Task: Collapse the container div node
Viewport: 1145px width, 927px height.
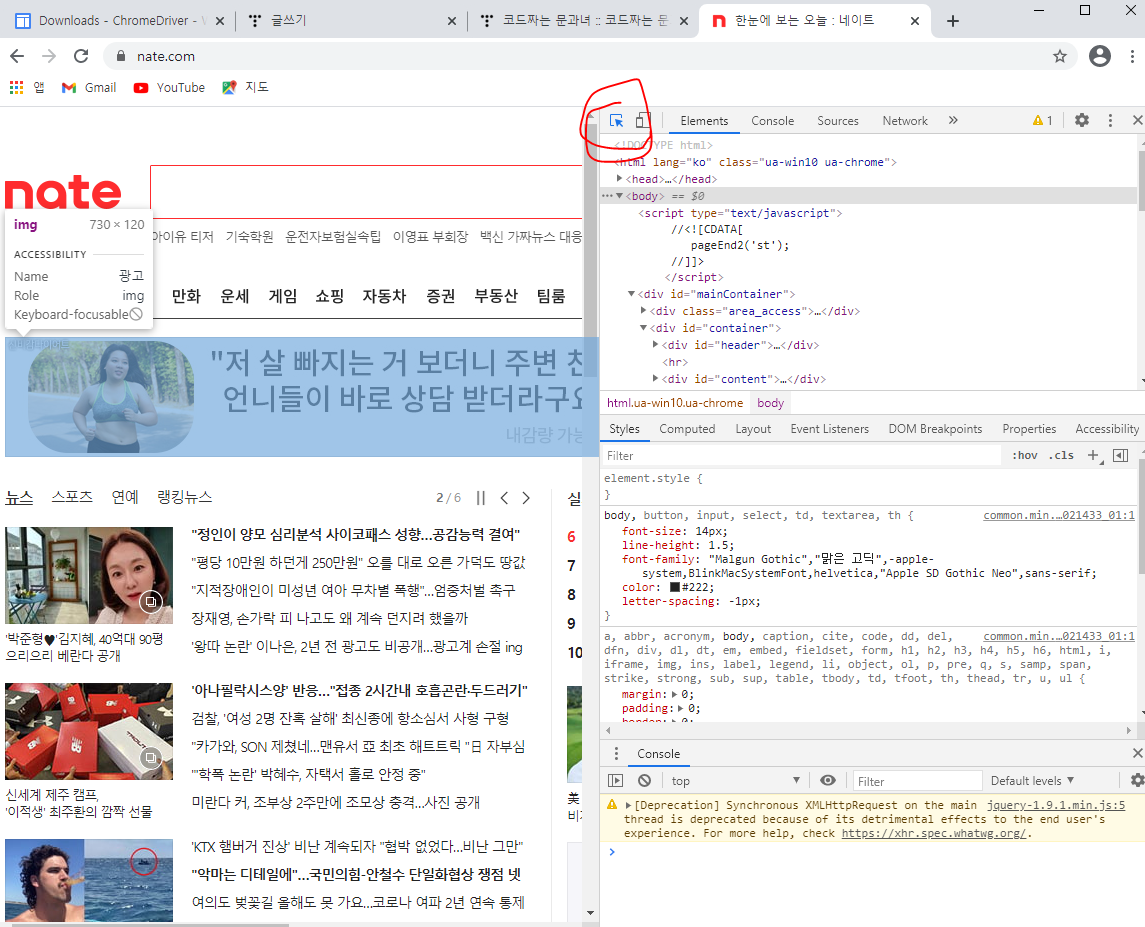Action: [x=643, y=328]
